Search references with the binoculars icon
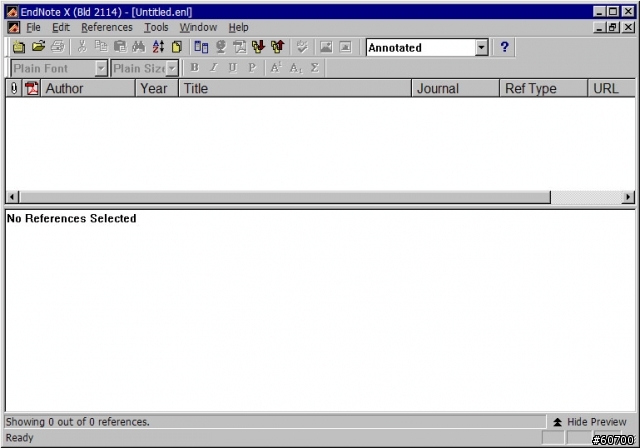 point(139,47)
